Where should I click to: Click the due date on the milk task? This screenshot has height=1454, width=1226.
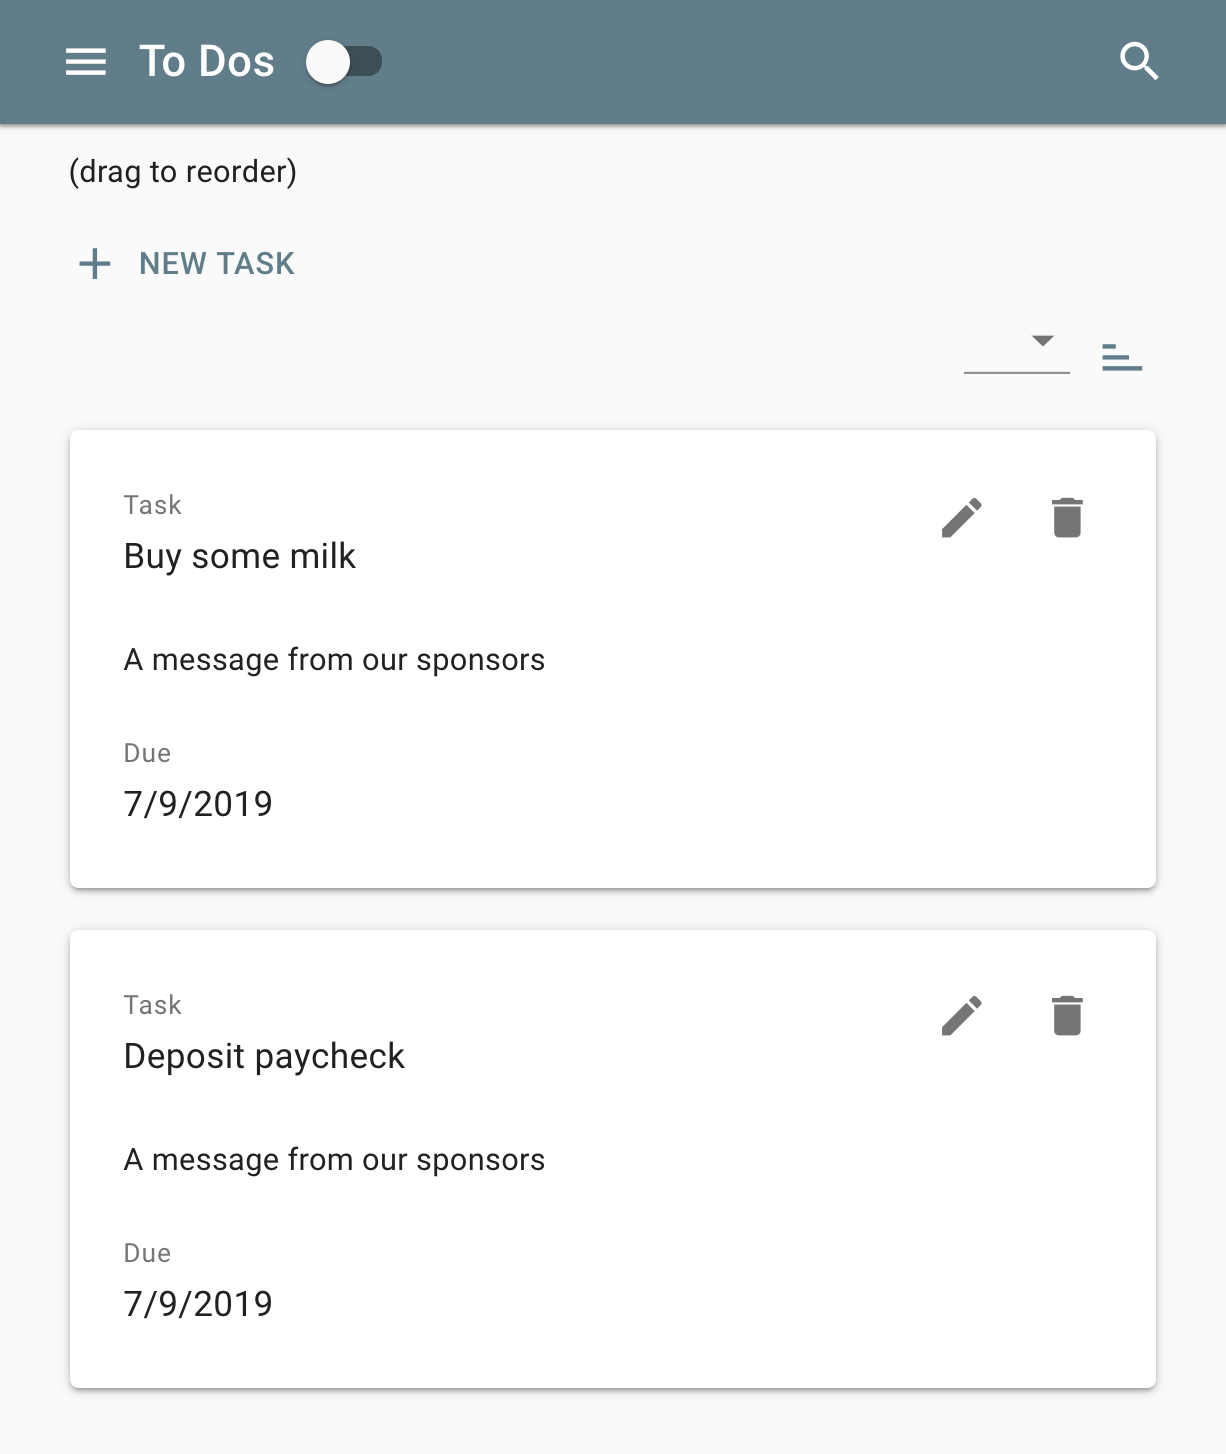(198, 804)
